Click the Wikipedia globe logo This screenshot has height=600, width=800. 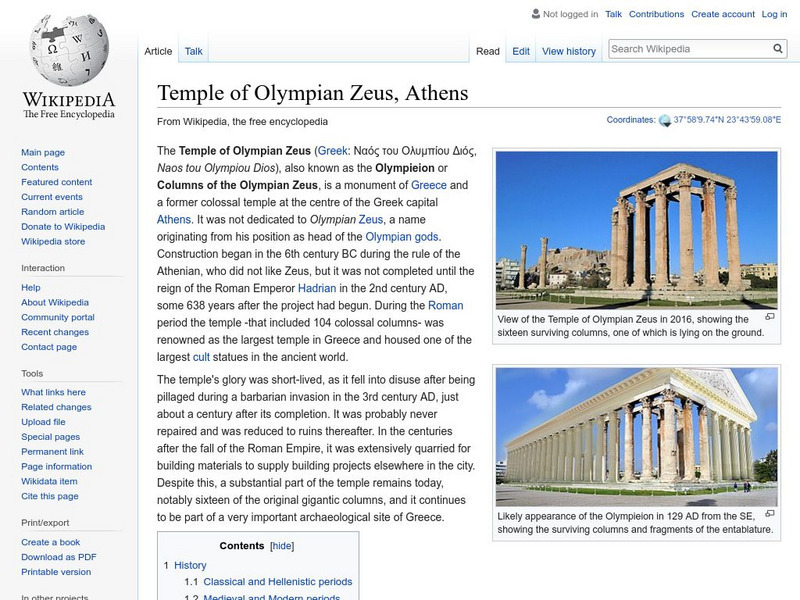(x=69, y=50)
